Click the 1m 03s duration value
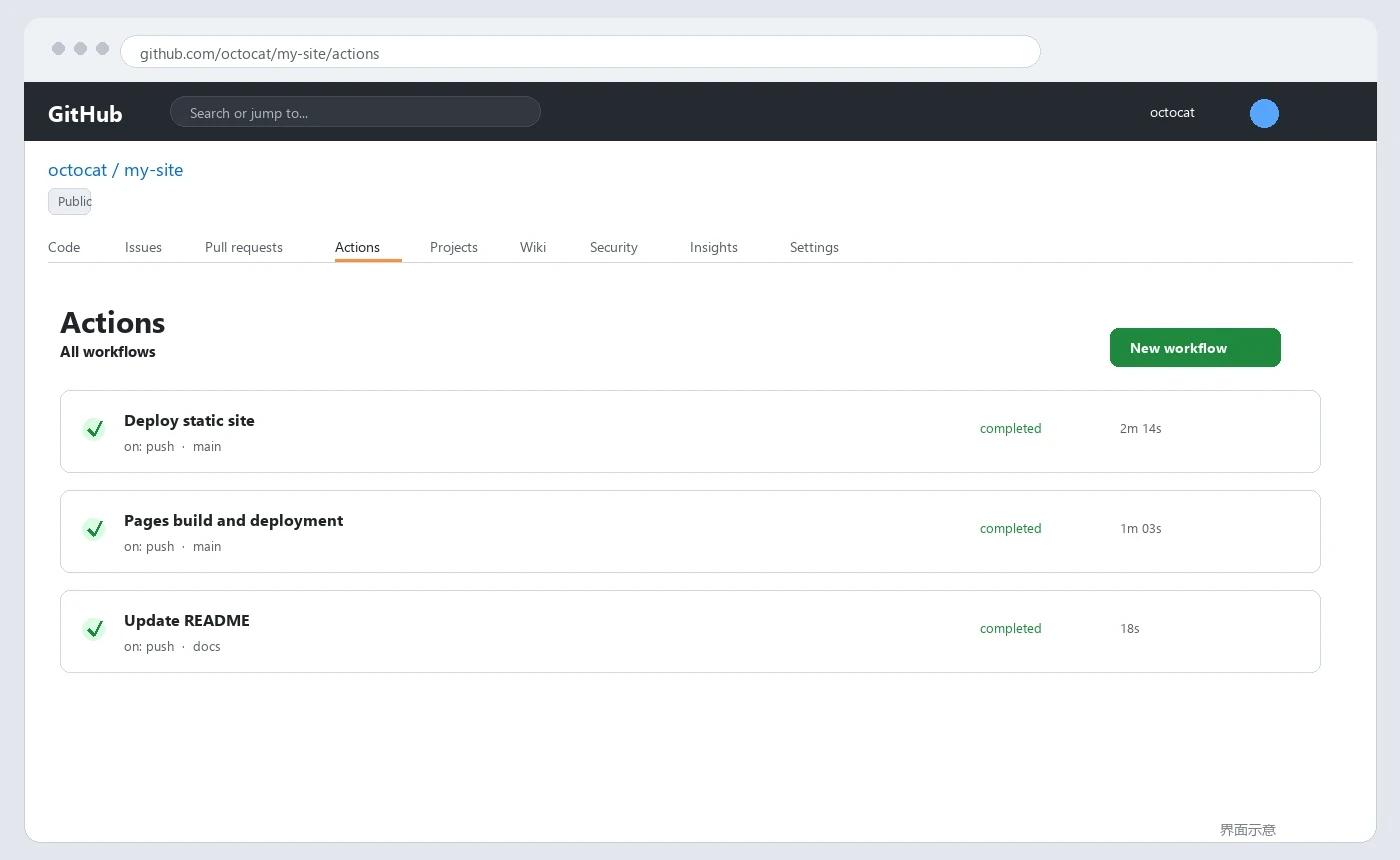 (1141, 529)
